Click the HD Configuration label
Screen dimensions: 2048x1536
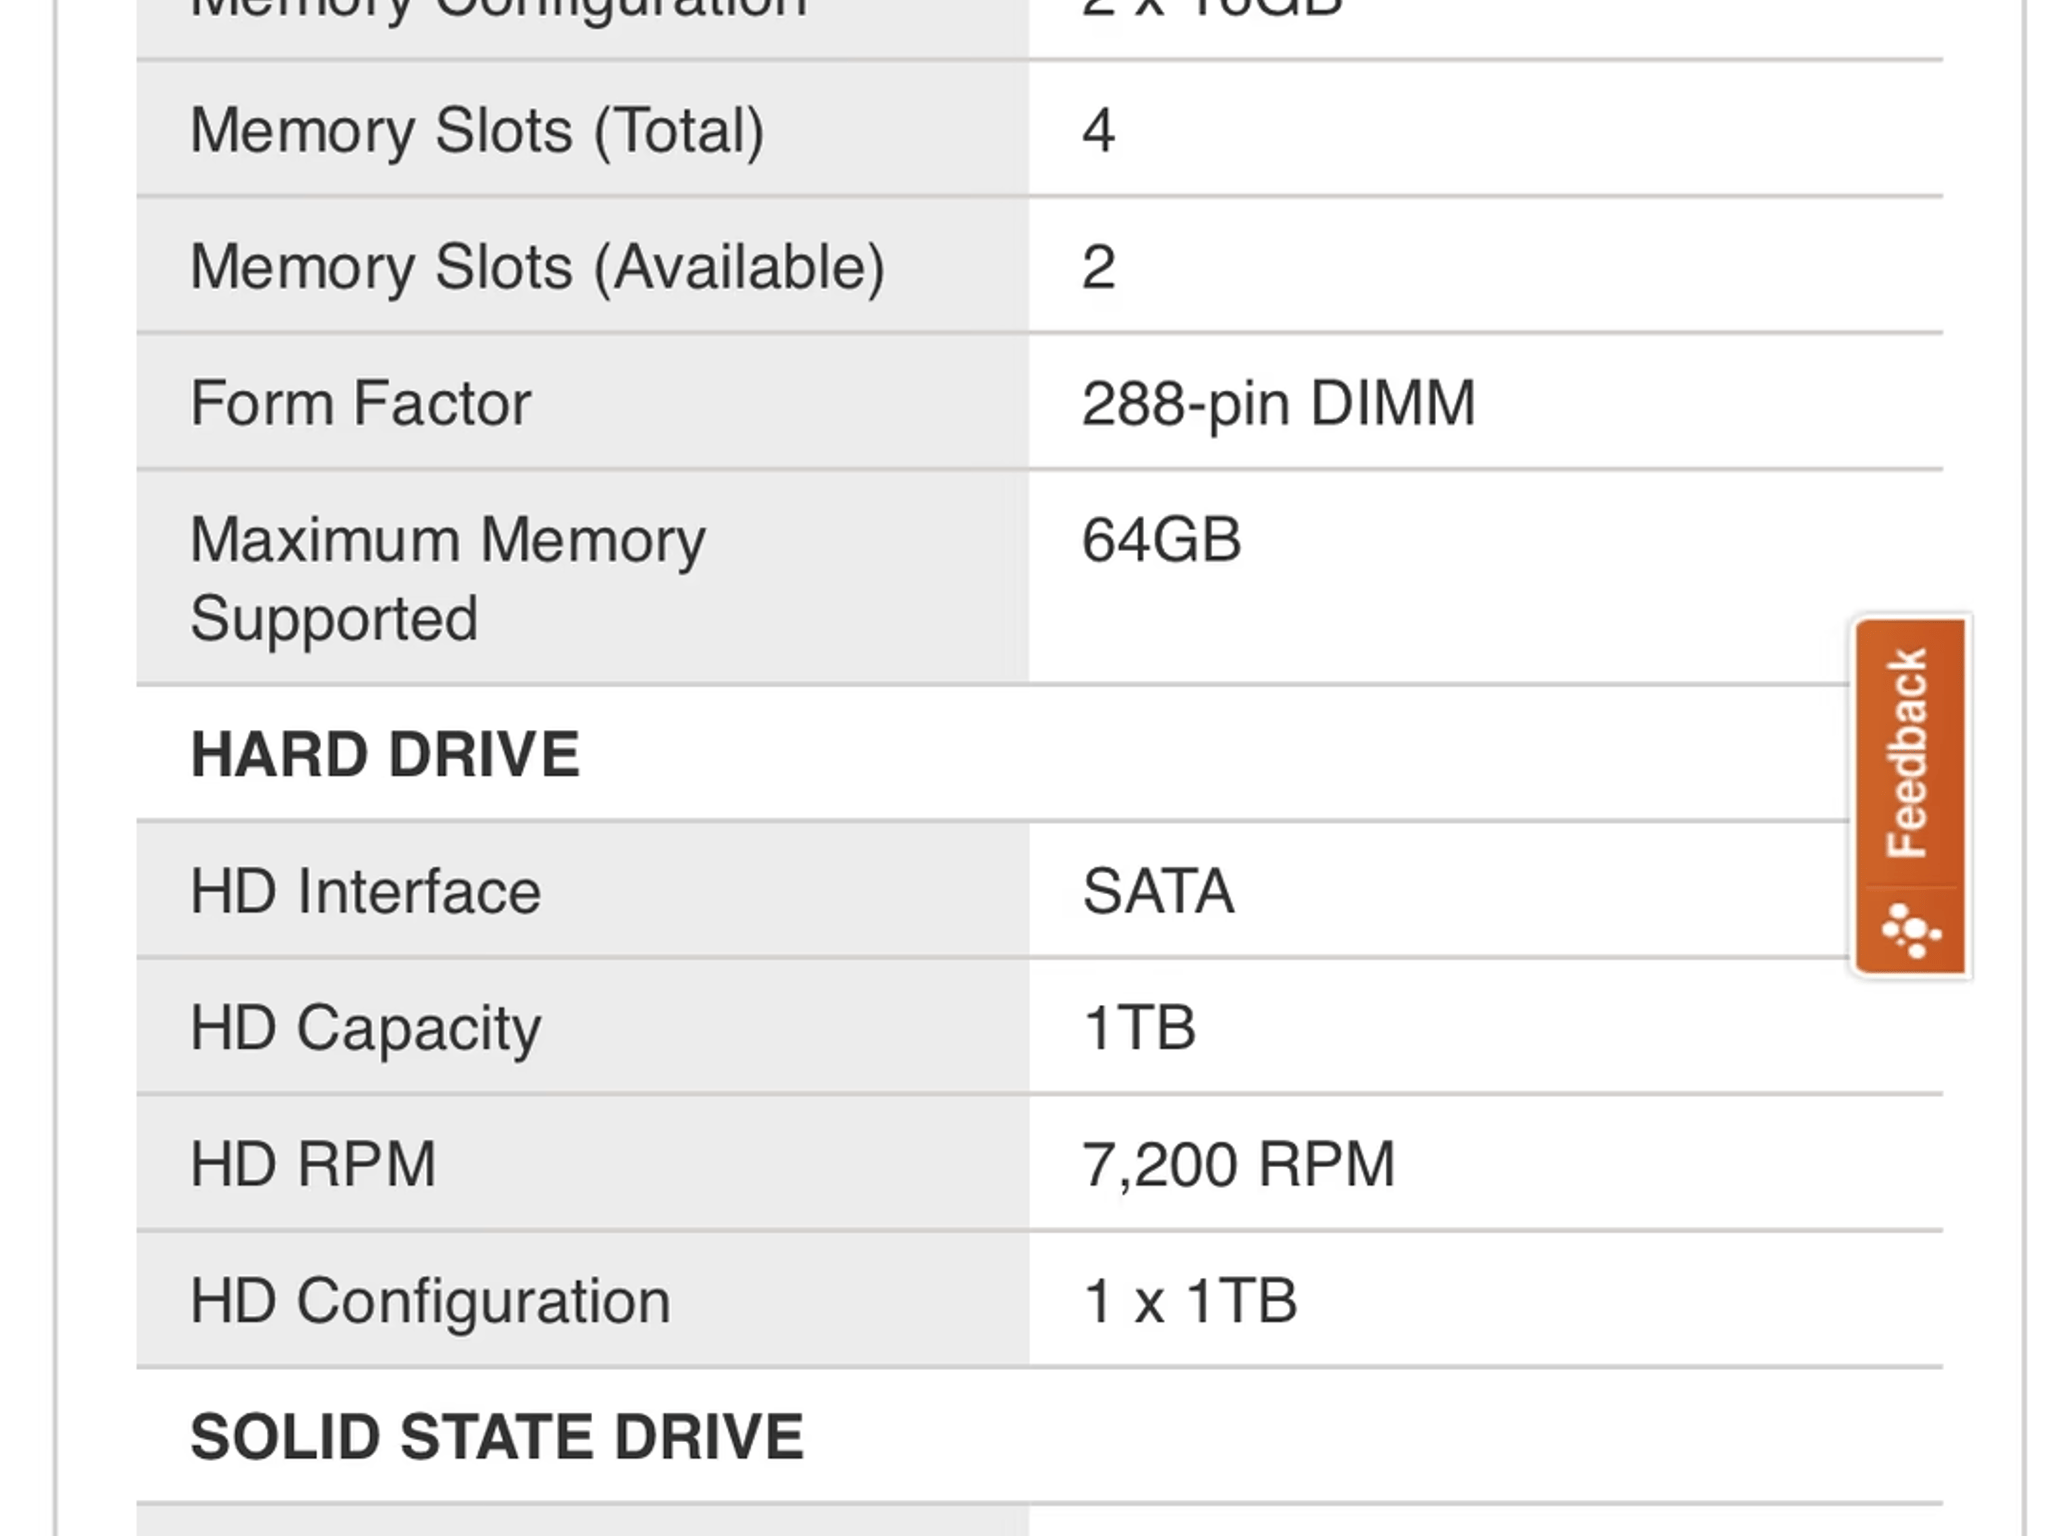coord(430,1301)
